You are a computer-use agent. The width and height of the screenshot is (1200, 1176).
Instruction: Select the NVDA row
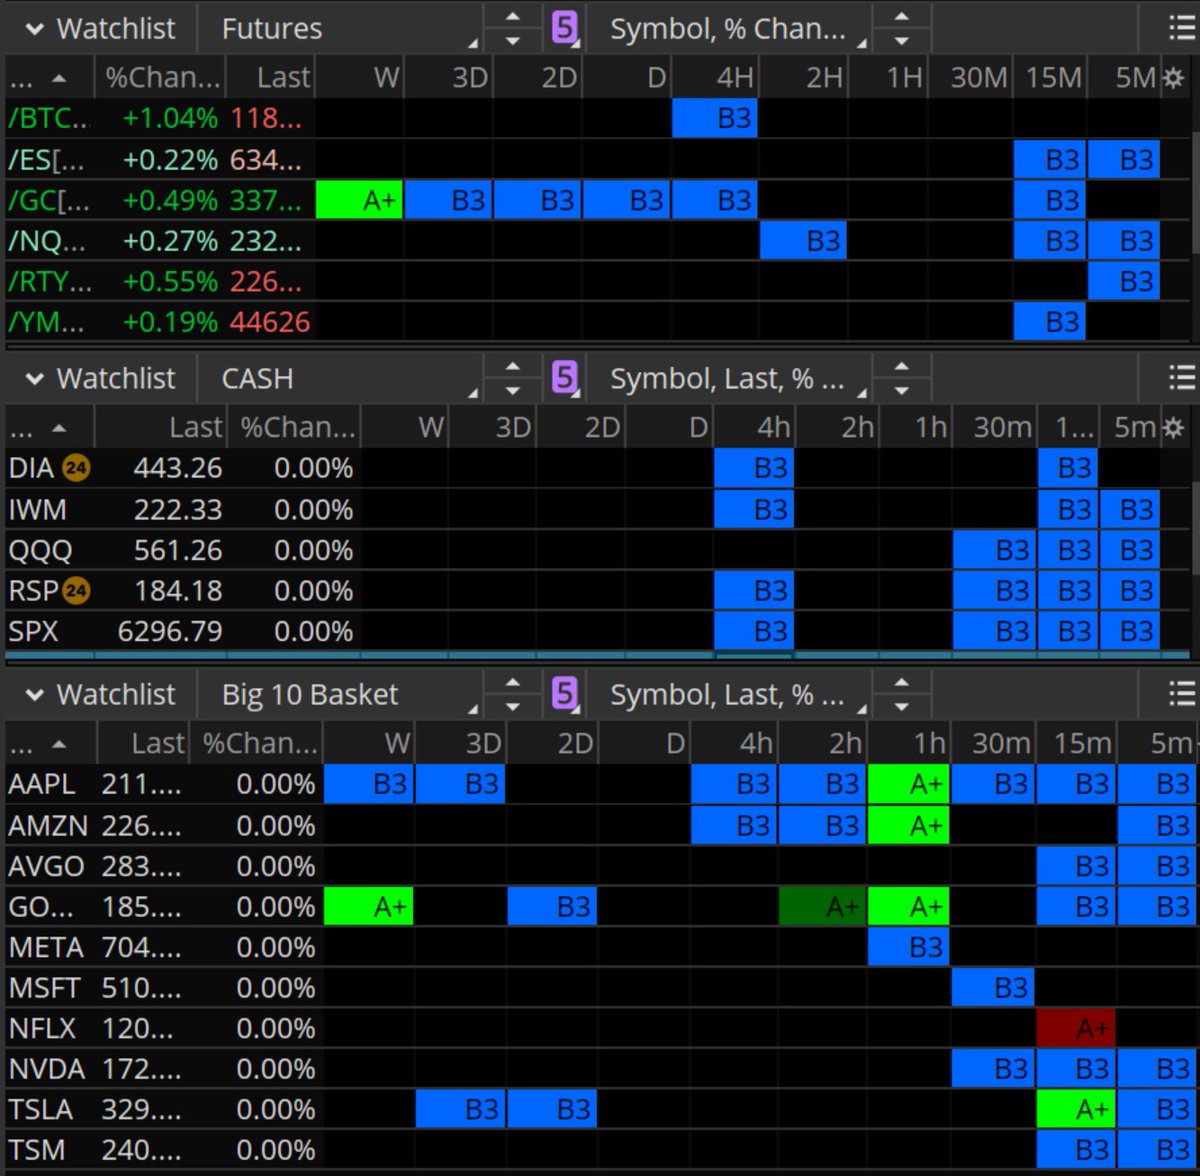coord(600,1069)
